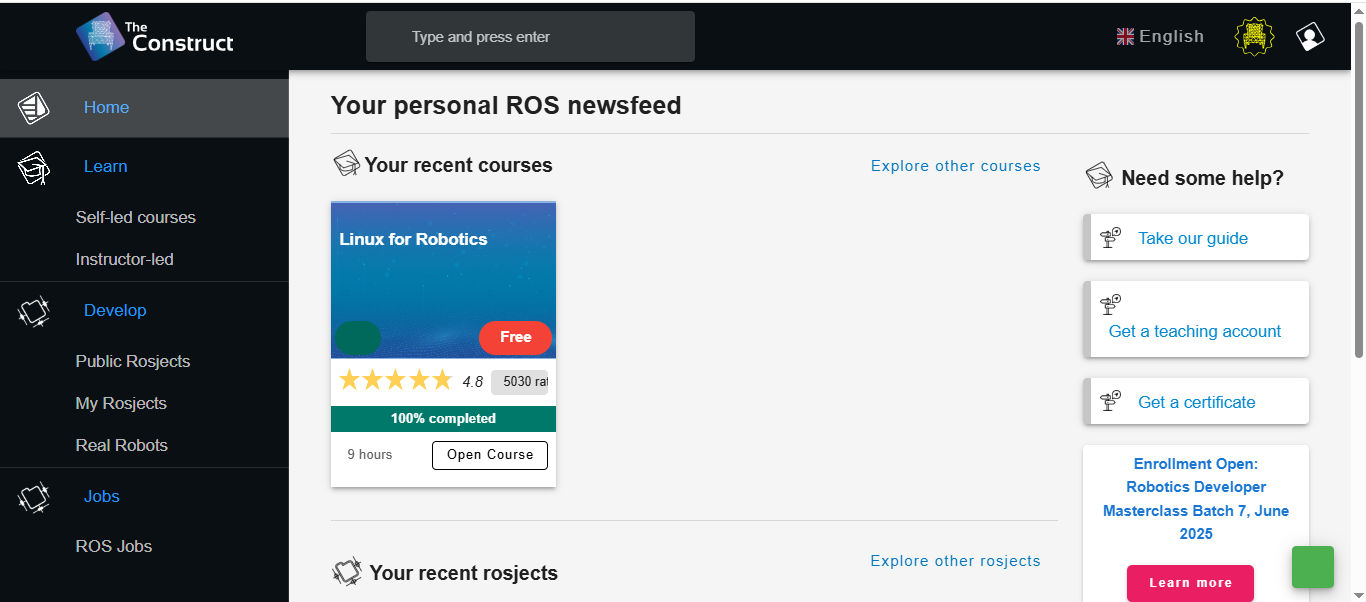Click the green floating chat button
Screen dimensions: 1366x602
pyautogui.click(x=1313, y=567)
